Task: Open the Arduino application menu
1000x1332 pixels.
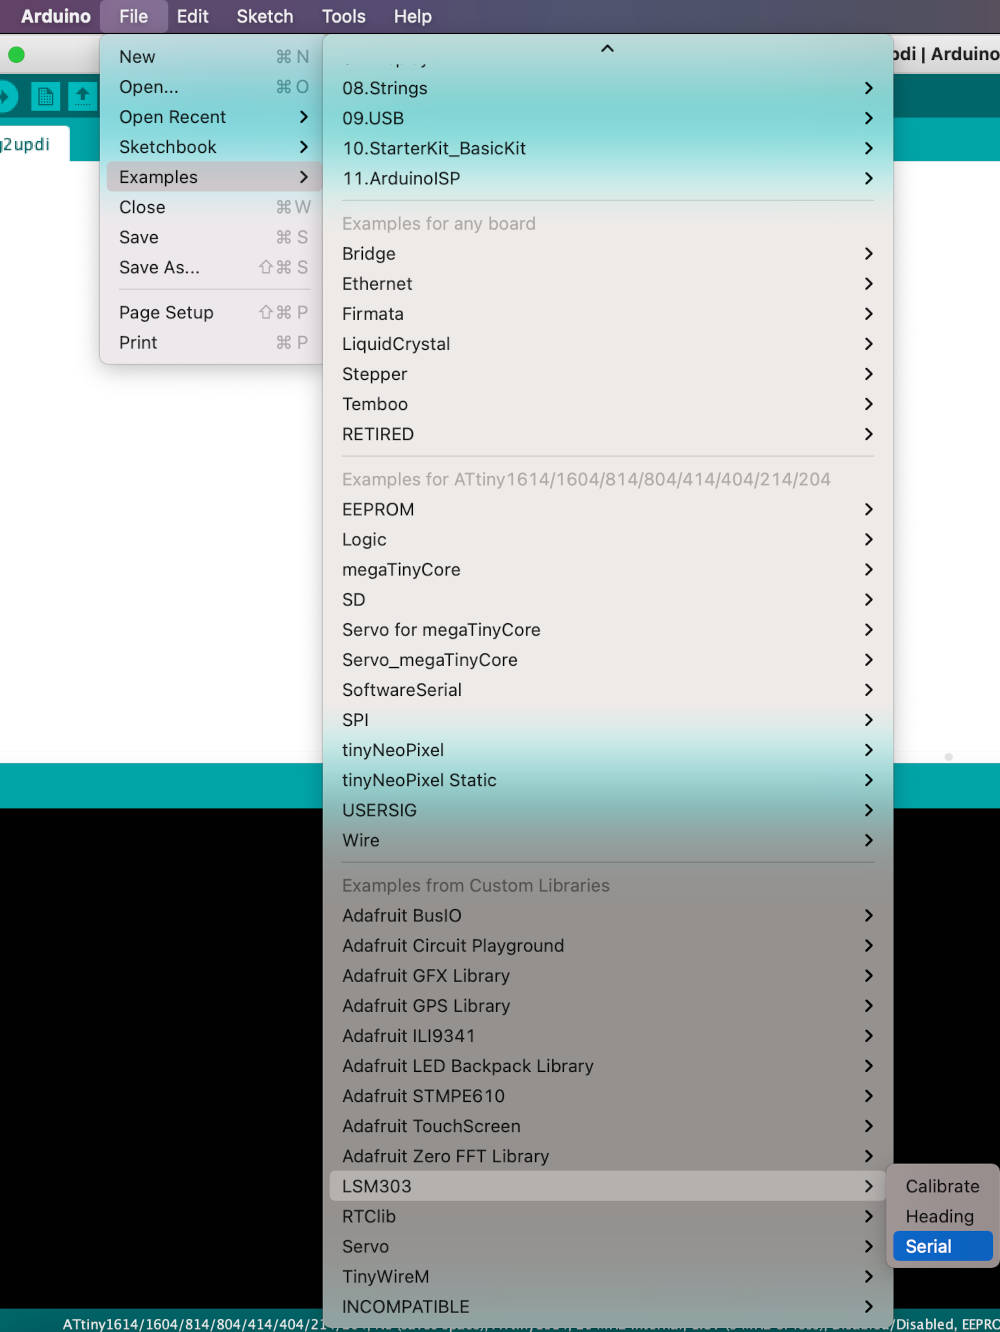Action: tap(56, 16)
